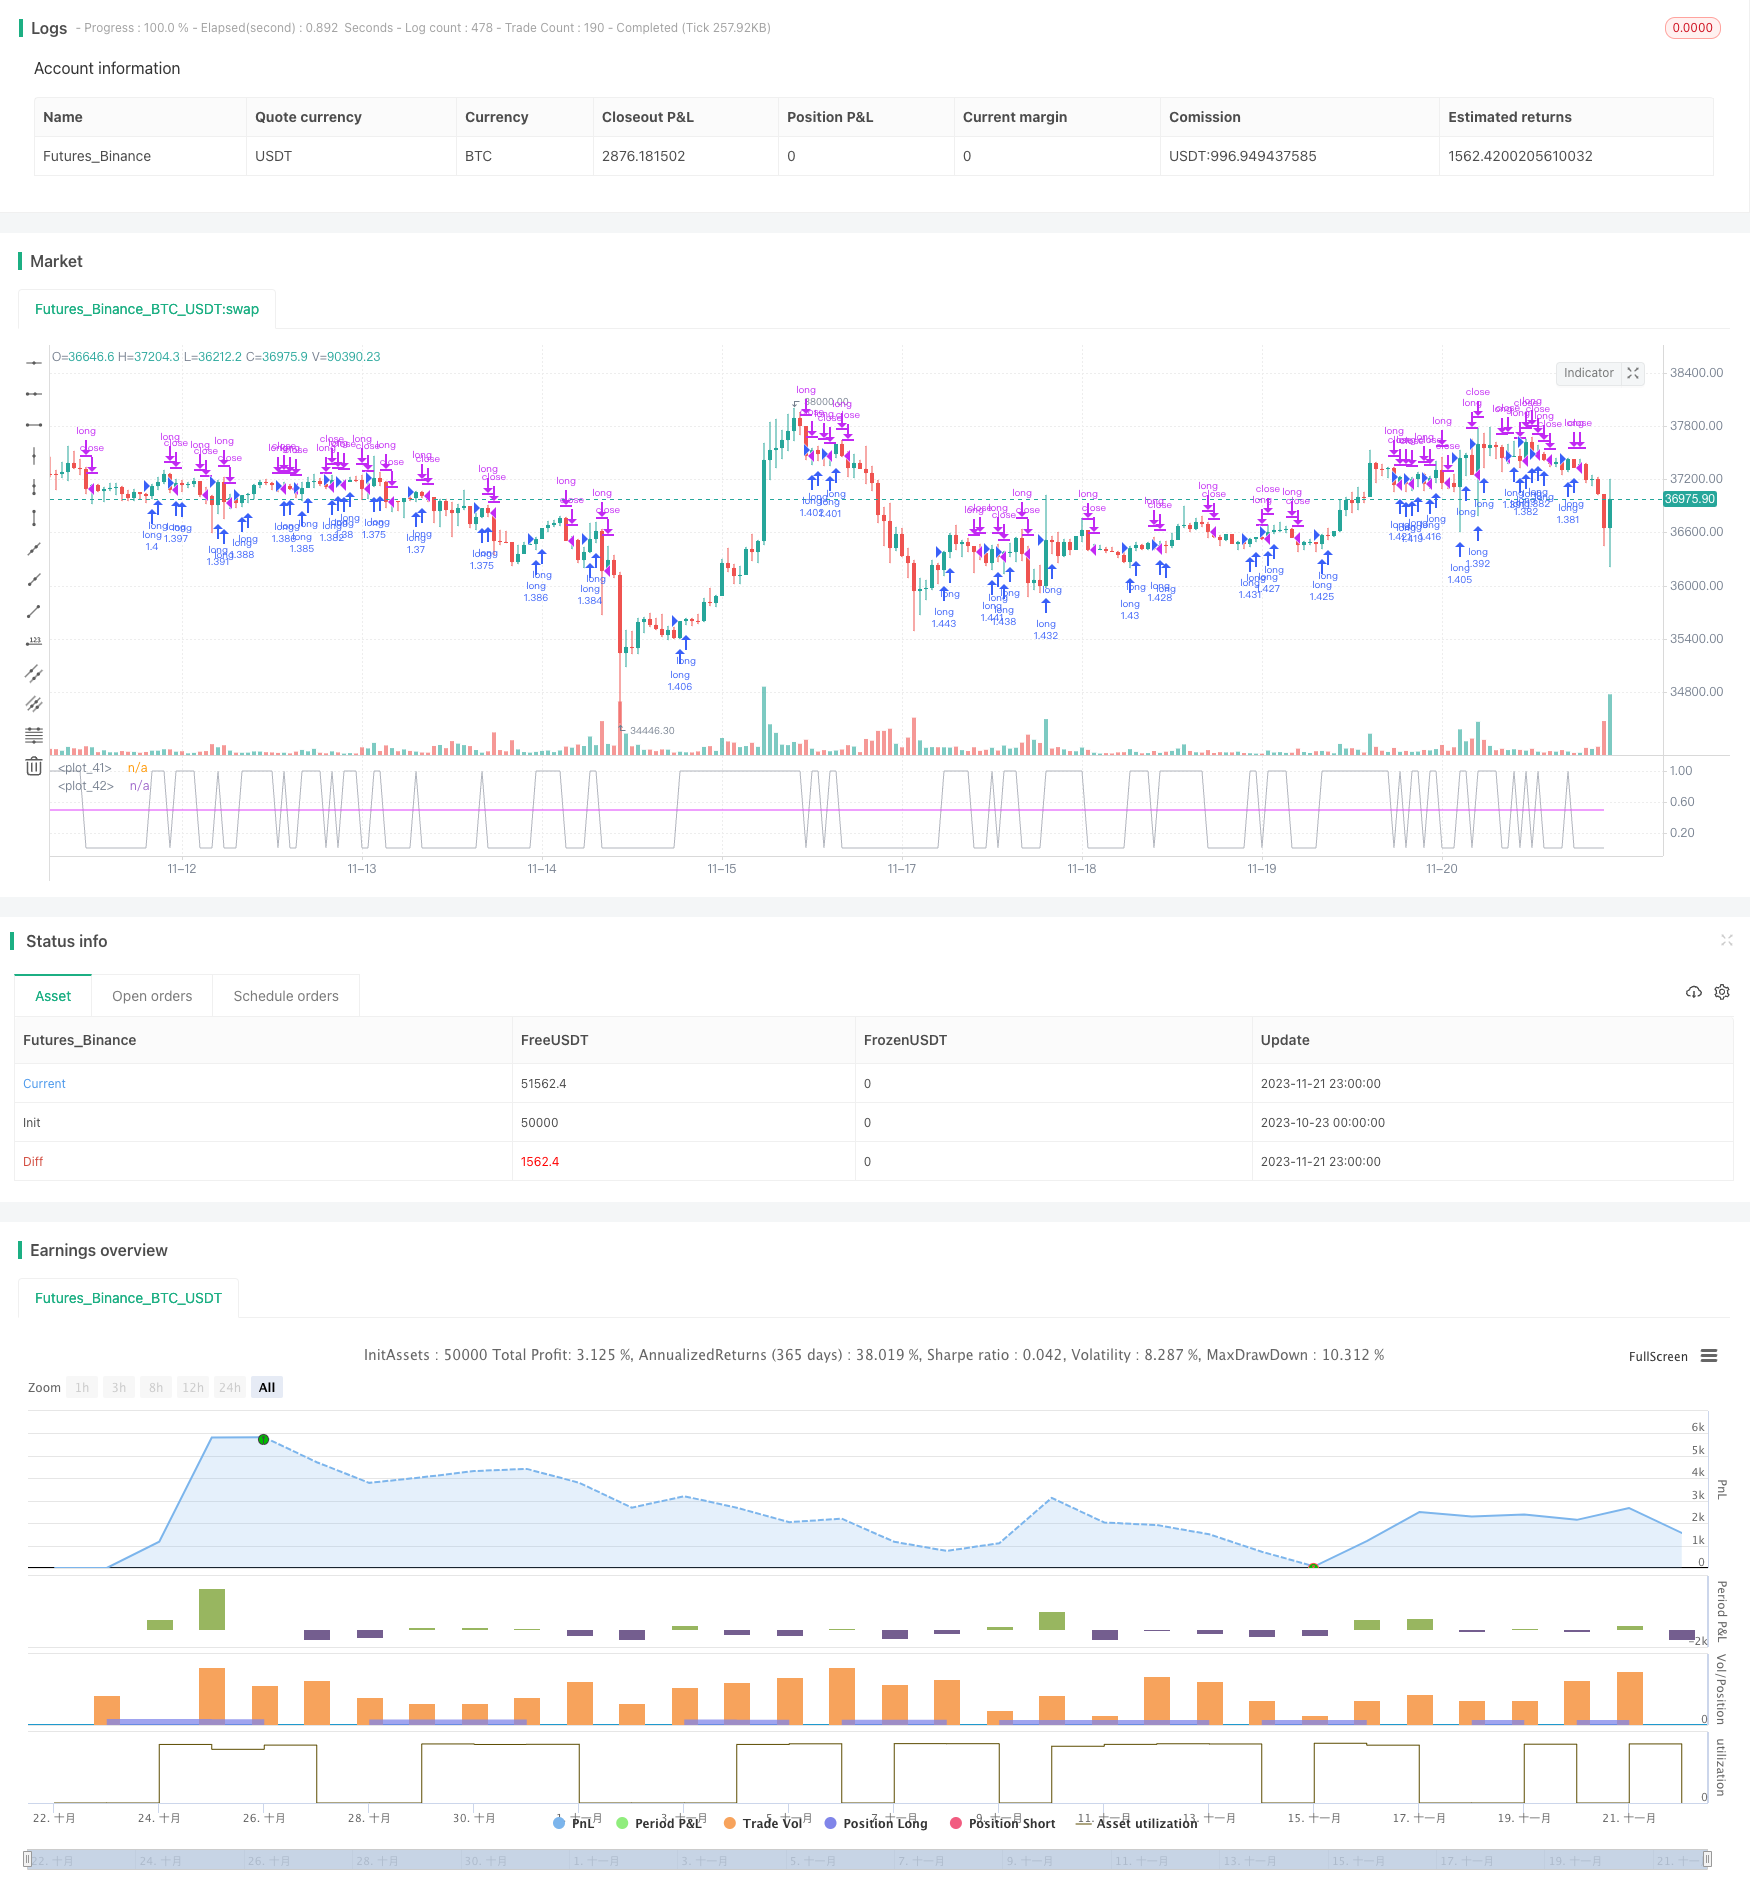The height and width of the screenshot is (1898, 1750).
Task: Click the 34446.30 low price label
Action: (652, 730)
